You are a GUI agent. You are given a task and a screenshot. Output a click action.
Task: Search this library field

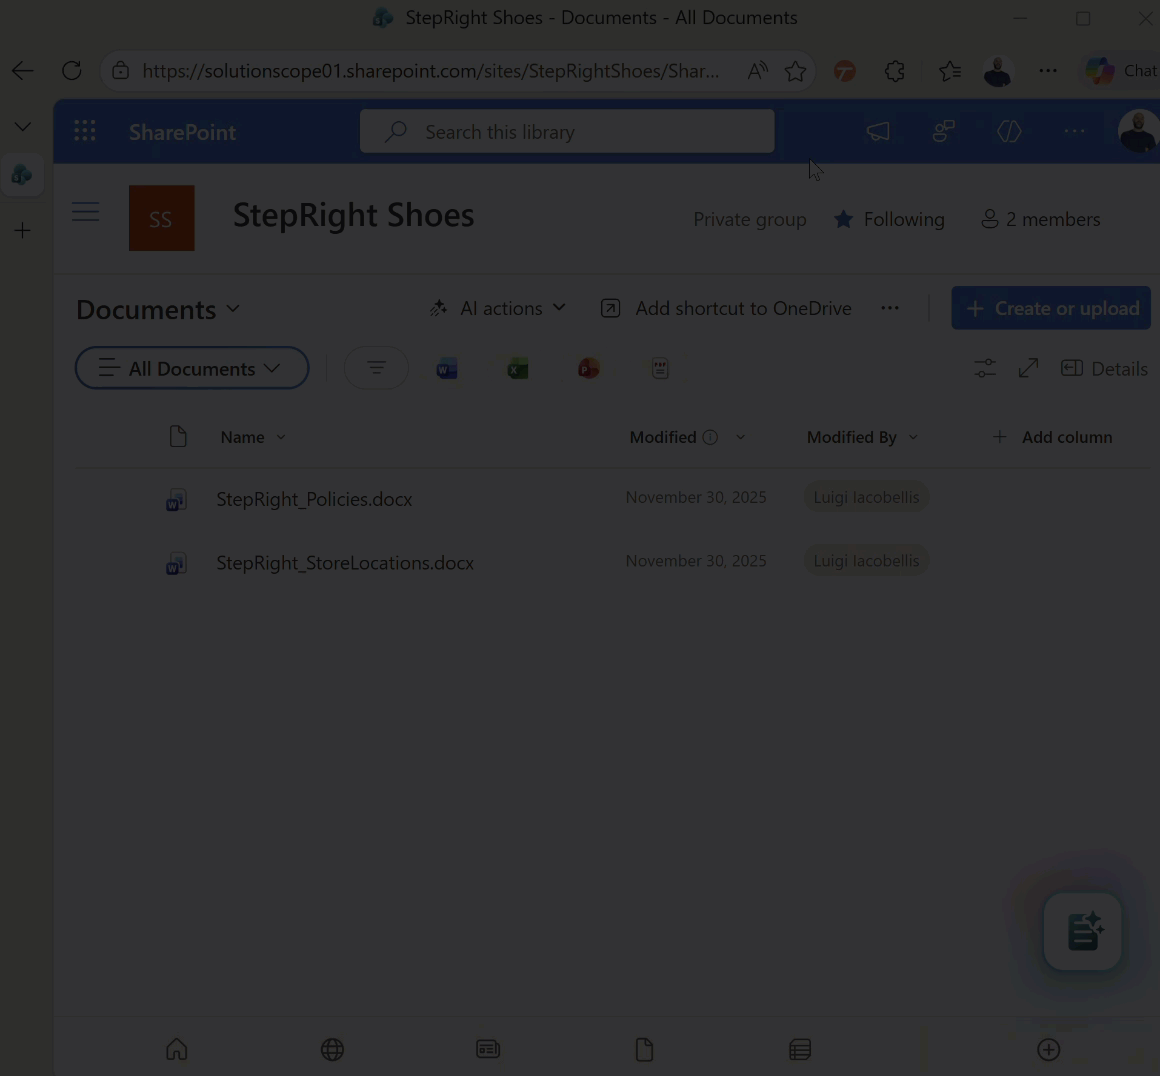click(567, 132)
